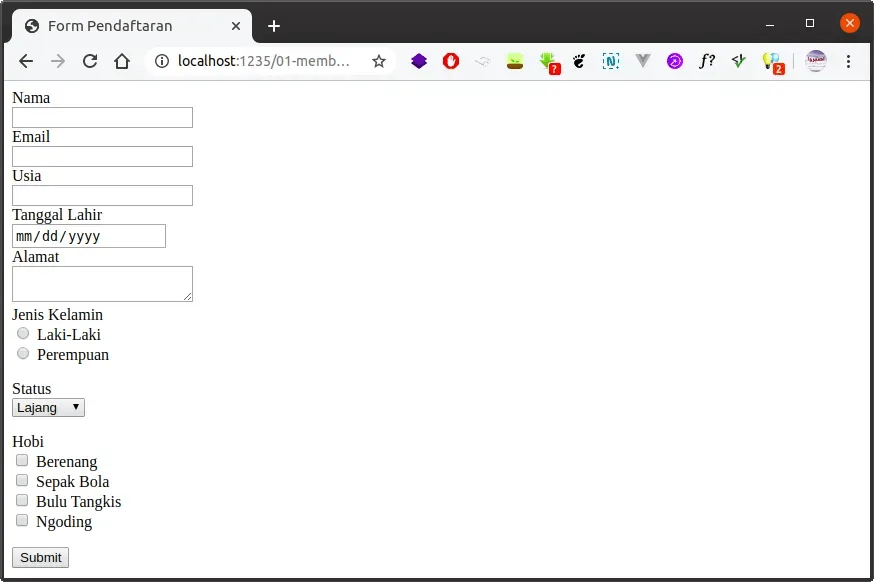Open the purple diamond extension

419,61
